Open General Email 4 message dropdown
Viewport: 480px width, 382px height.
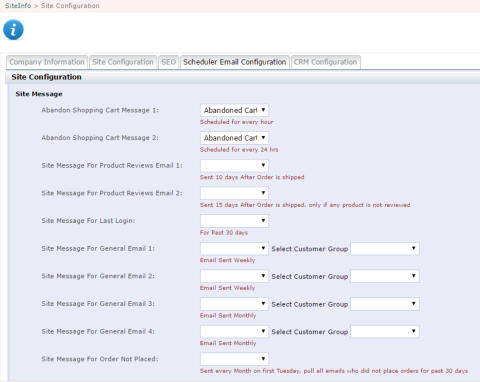234,331
